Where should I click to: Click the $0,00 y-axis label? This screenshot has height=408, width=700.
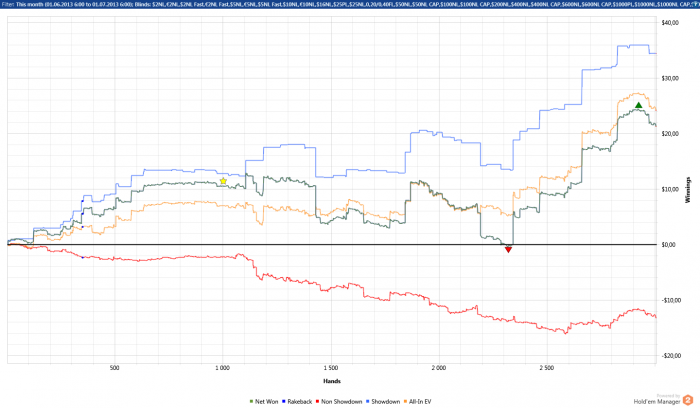[669, 245]
